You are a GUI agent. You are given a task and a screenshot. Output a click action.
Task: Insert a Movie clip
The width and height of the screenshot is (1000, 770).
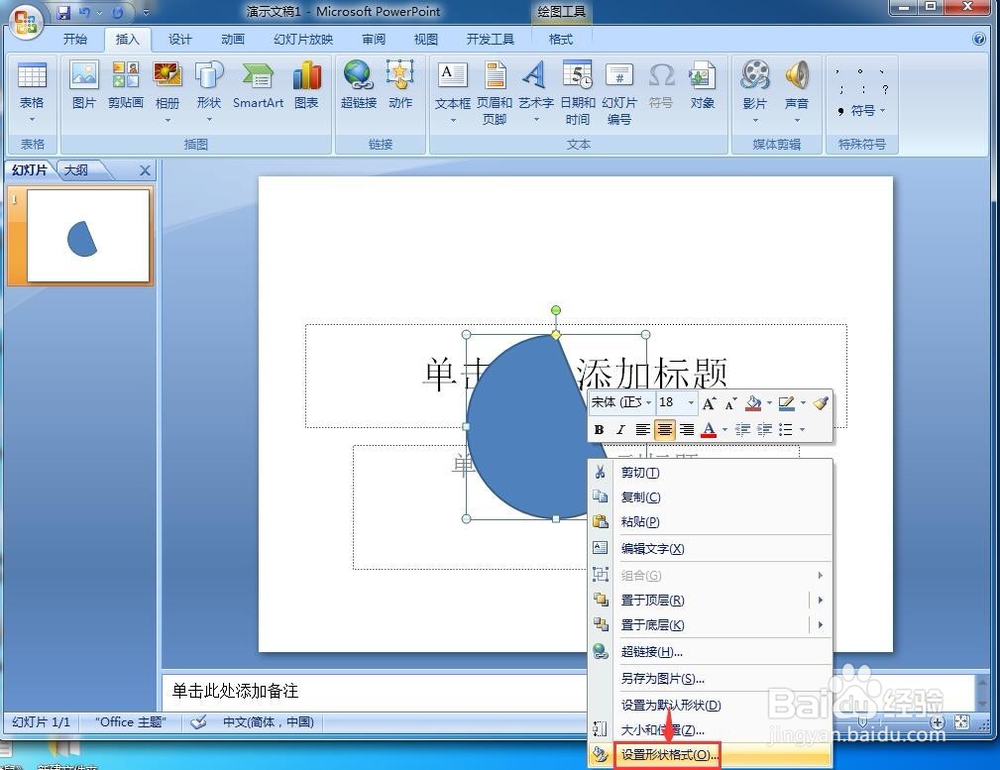coord(755,88)
